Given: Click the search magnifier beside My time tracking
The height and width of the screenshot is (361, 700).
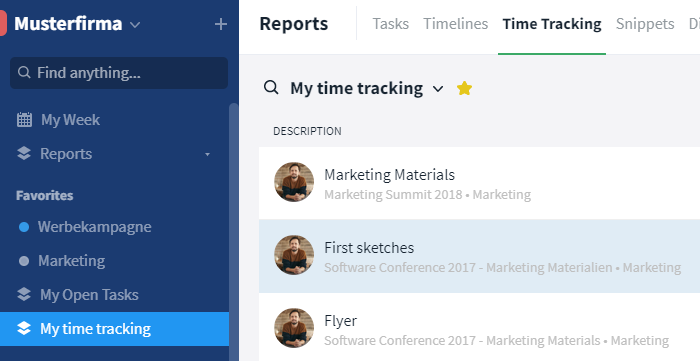Looking at the screenshot, I should pos(271,87).
